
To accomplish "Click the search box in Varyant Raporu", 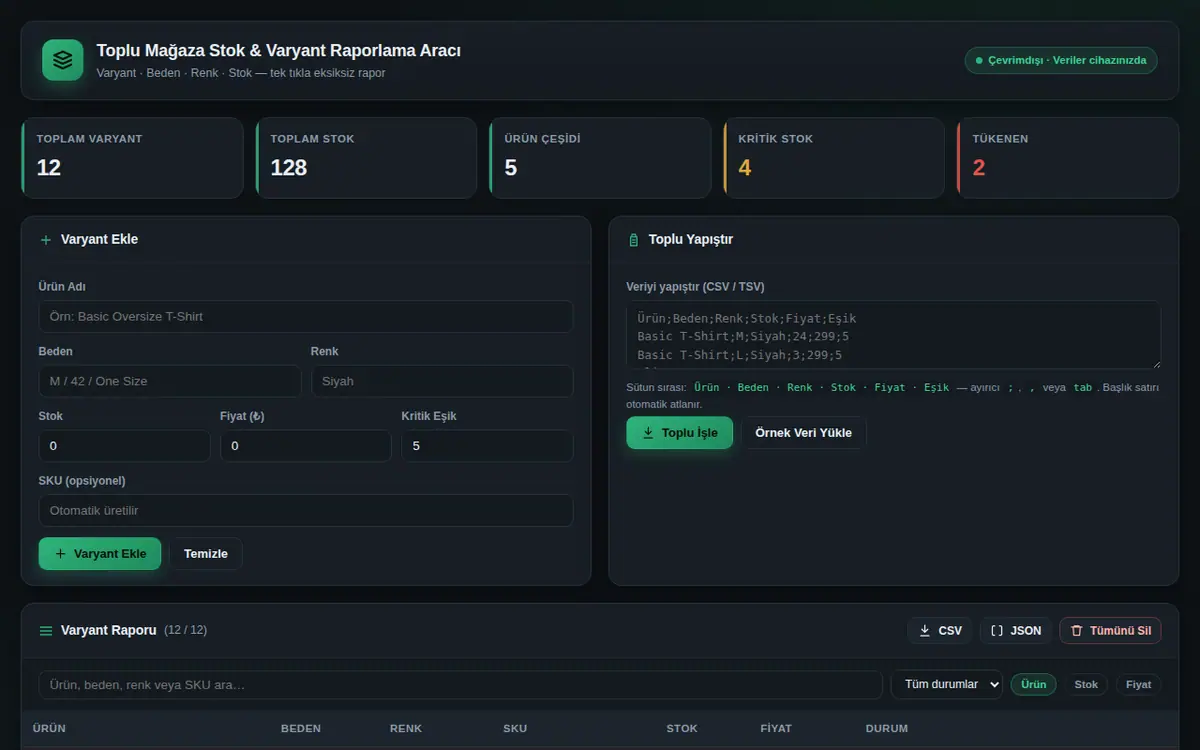I will [x=461, y=685].
